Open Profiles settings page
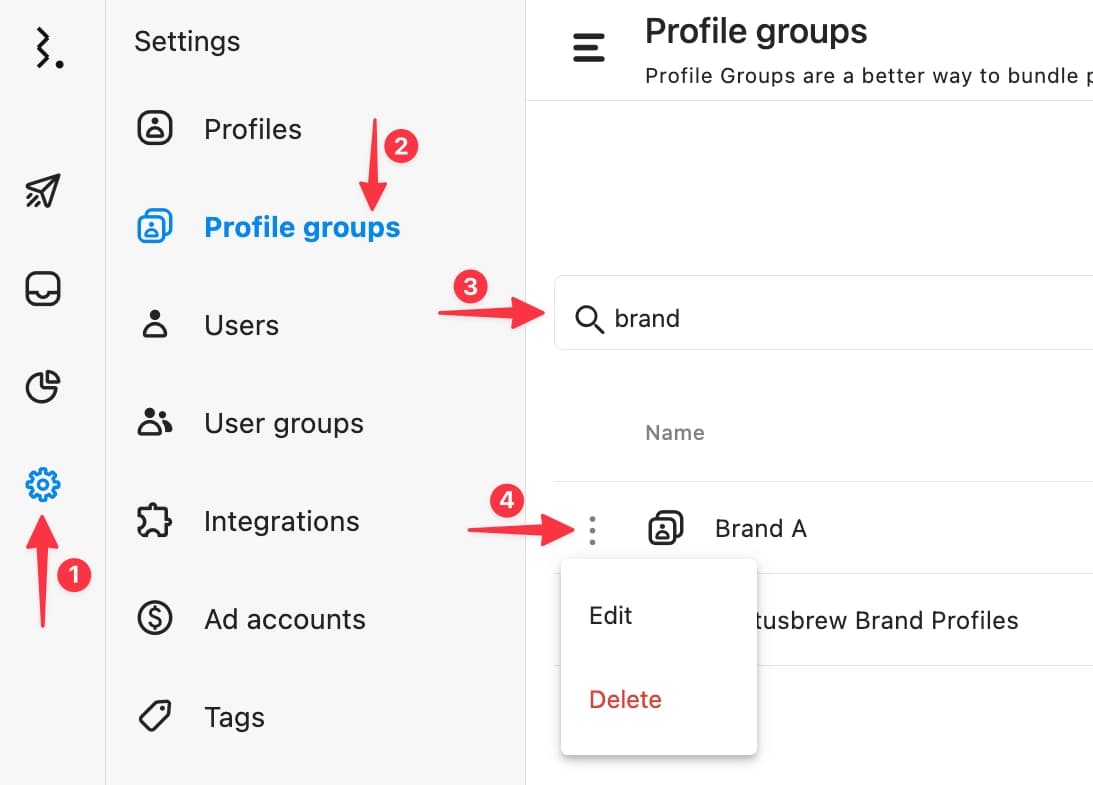 tap(252, 129)
